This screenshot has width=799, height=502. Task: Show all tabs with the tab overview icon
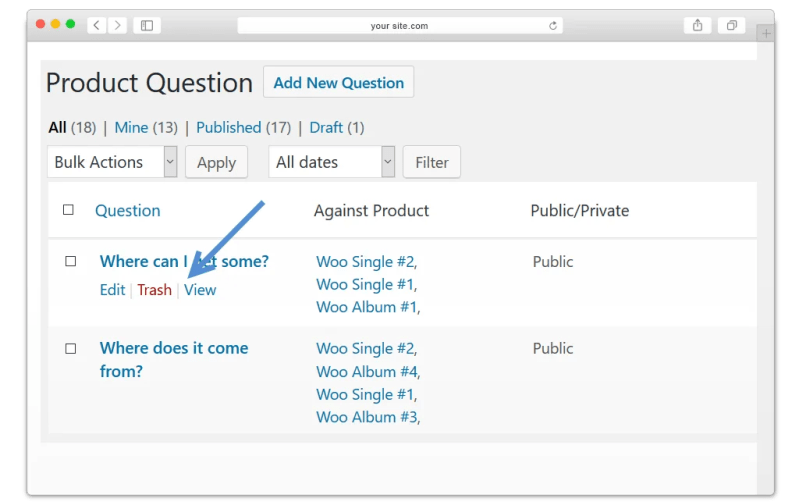tap(731, 25)
